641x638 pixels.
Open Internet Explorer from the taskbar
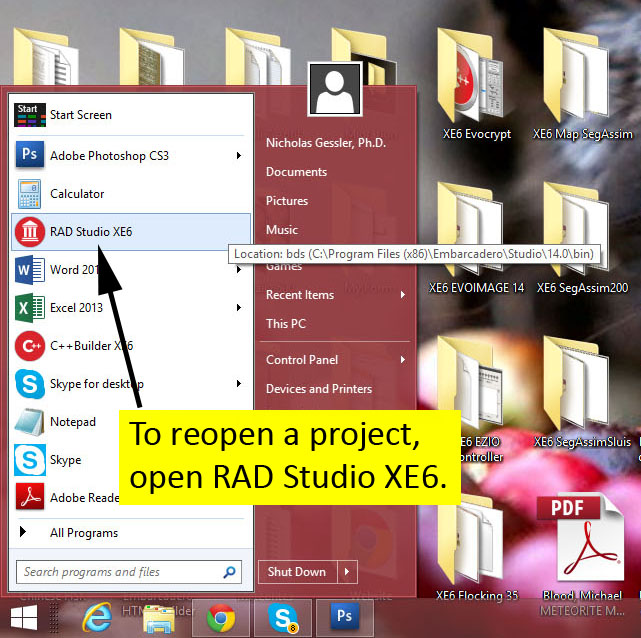point(97,617)
